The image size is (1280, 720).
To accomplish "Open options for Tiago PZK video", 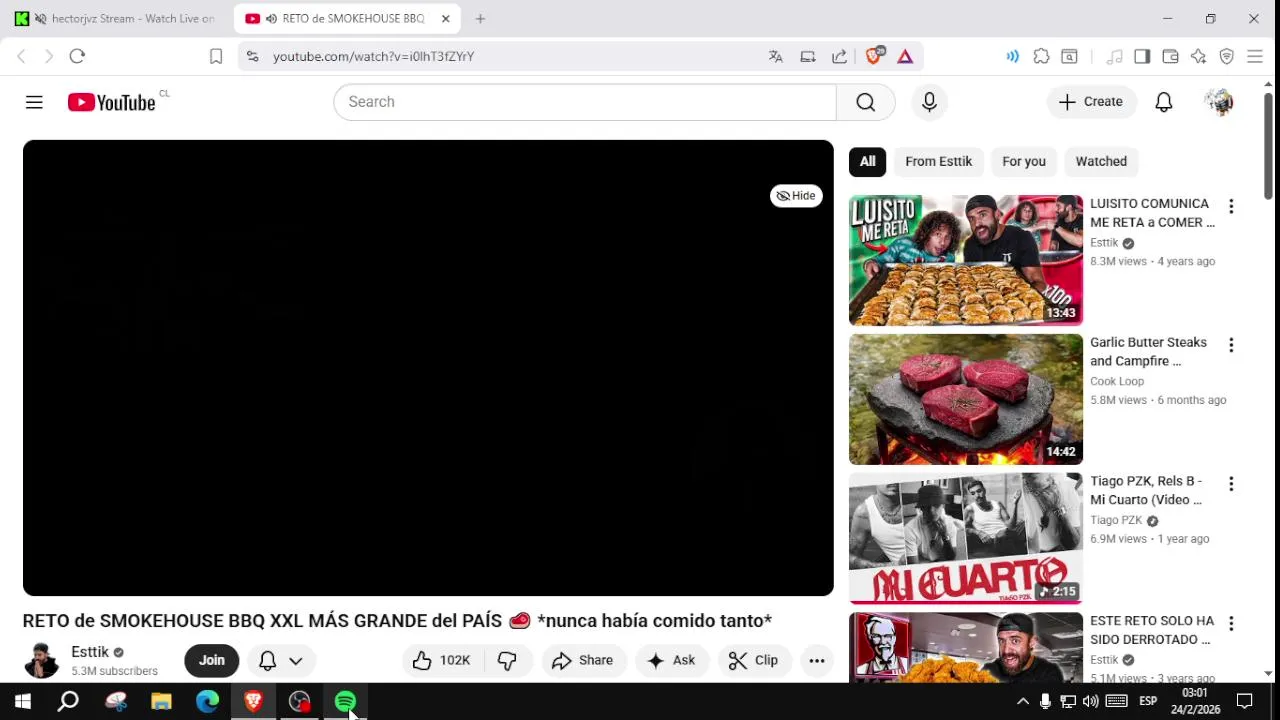I will (1231, 484).
